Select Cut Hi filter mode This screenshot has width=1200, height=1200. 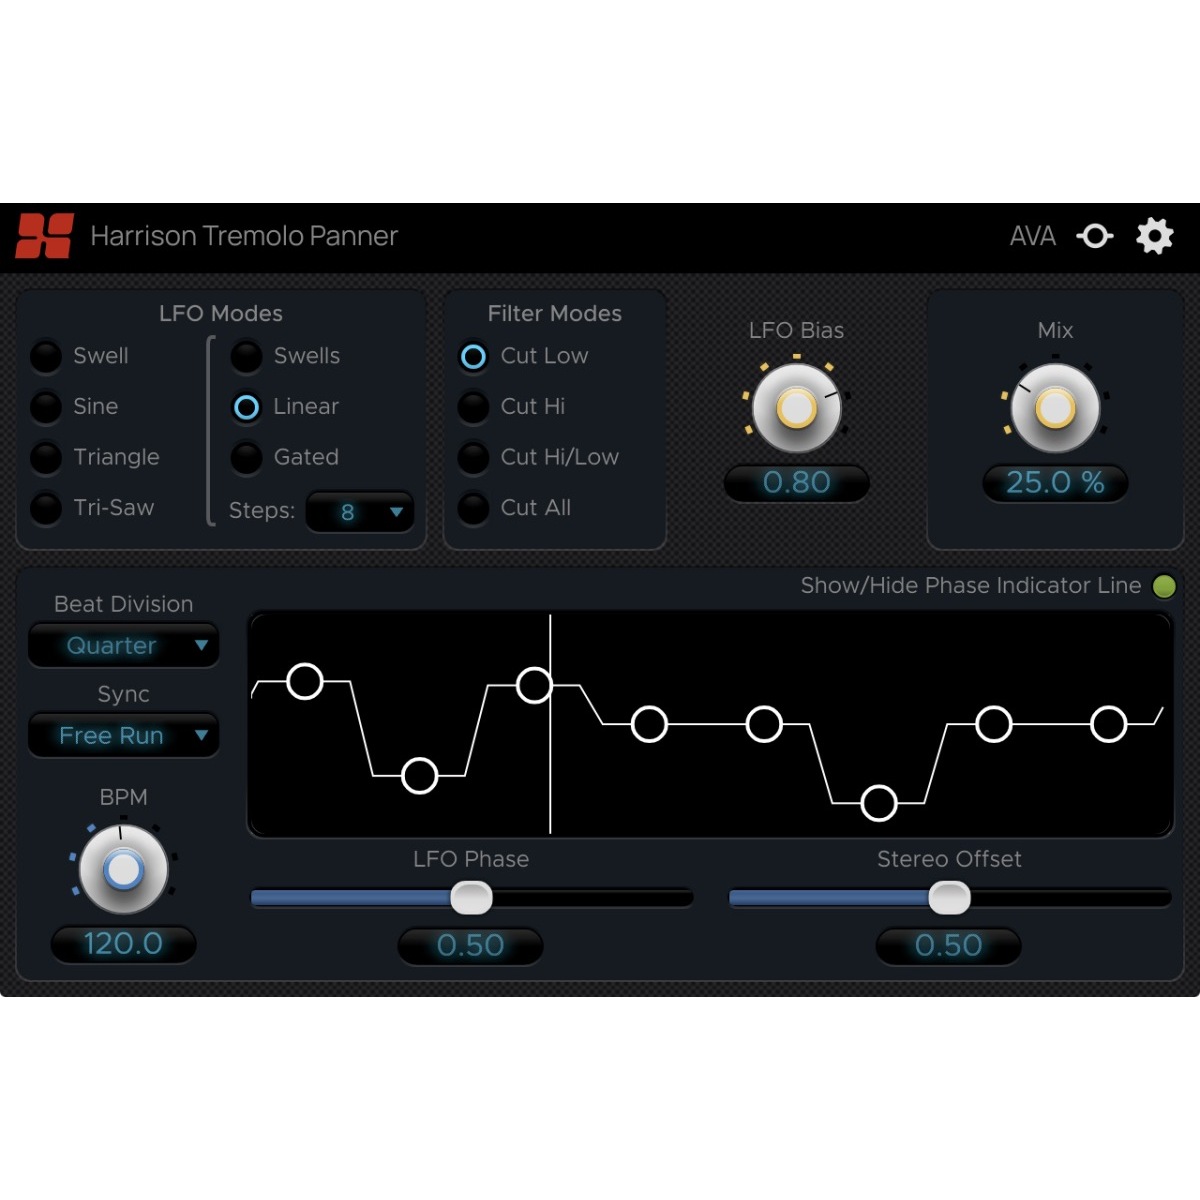tap(473, 407)
